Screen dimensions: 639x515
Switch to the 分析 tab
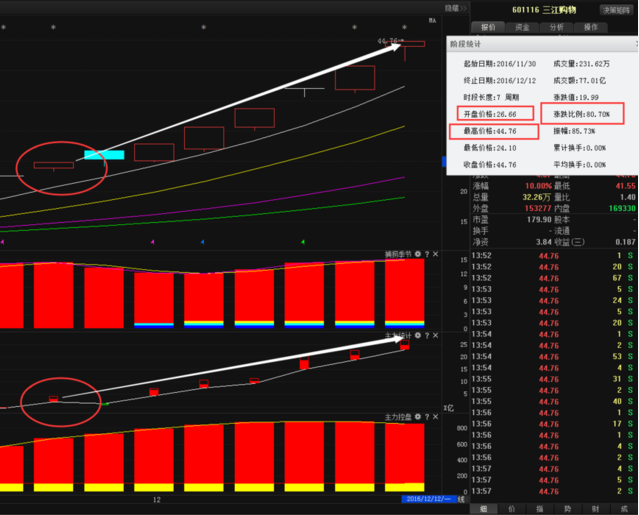click(x=556, y=27)
